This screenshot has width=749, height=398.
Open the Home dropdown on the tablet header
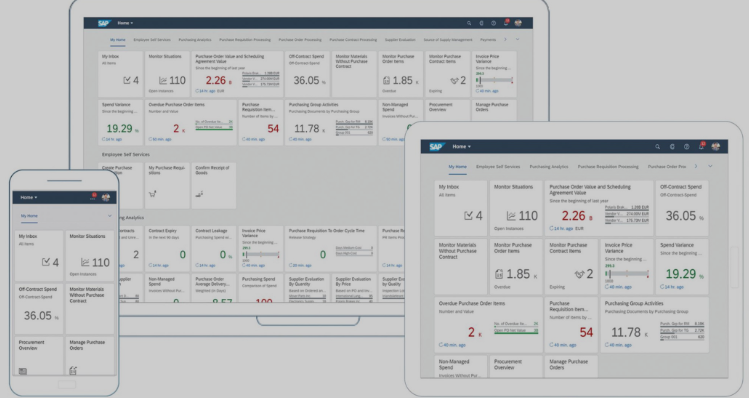(x=461, y=147)
